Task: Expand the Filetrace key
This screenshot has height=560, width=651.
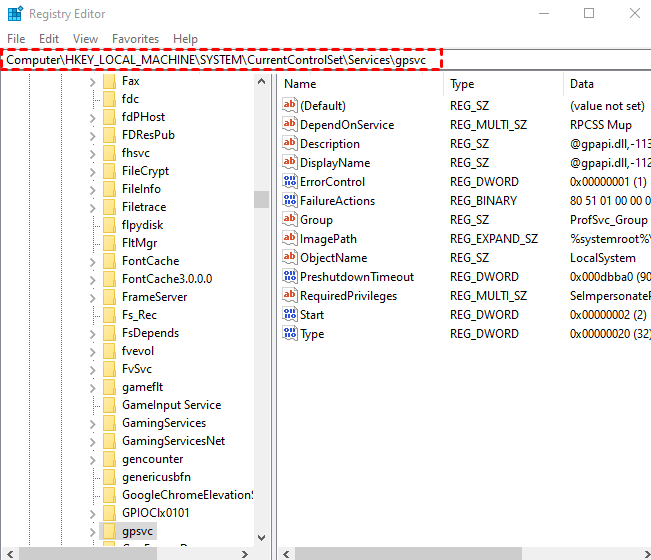Action: point(93,208)
